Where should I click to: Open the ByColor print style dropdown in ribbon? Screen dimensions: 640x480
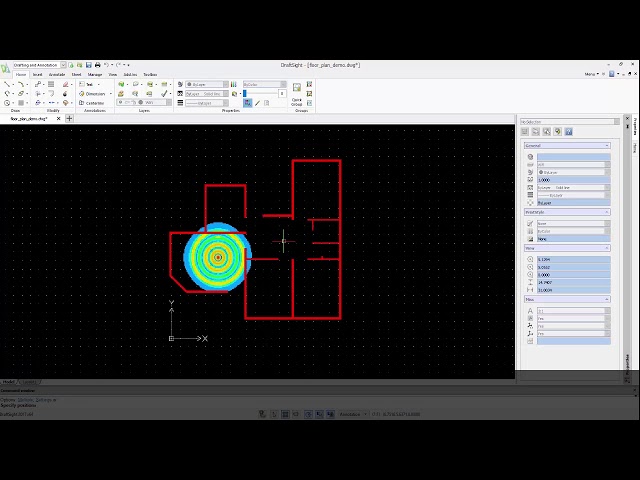(x=265, y=84)
